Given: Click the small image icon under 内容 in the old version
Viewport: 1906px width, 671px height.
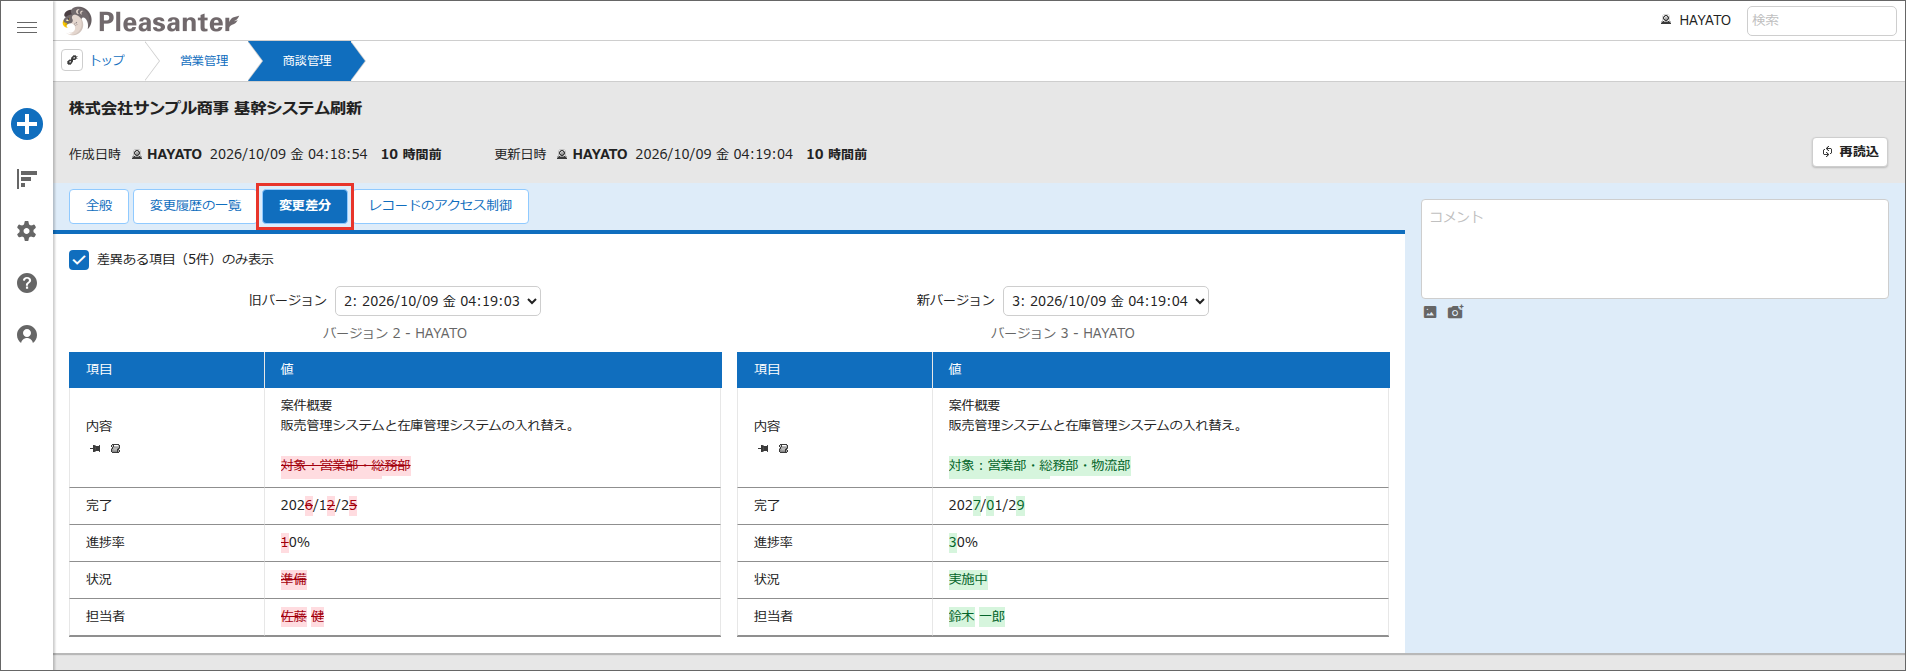Looking at the screenshot, I should point(115,448).
